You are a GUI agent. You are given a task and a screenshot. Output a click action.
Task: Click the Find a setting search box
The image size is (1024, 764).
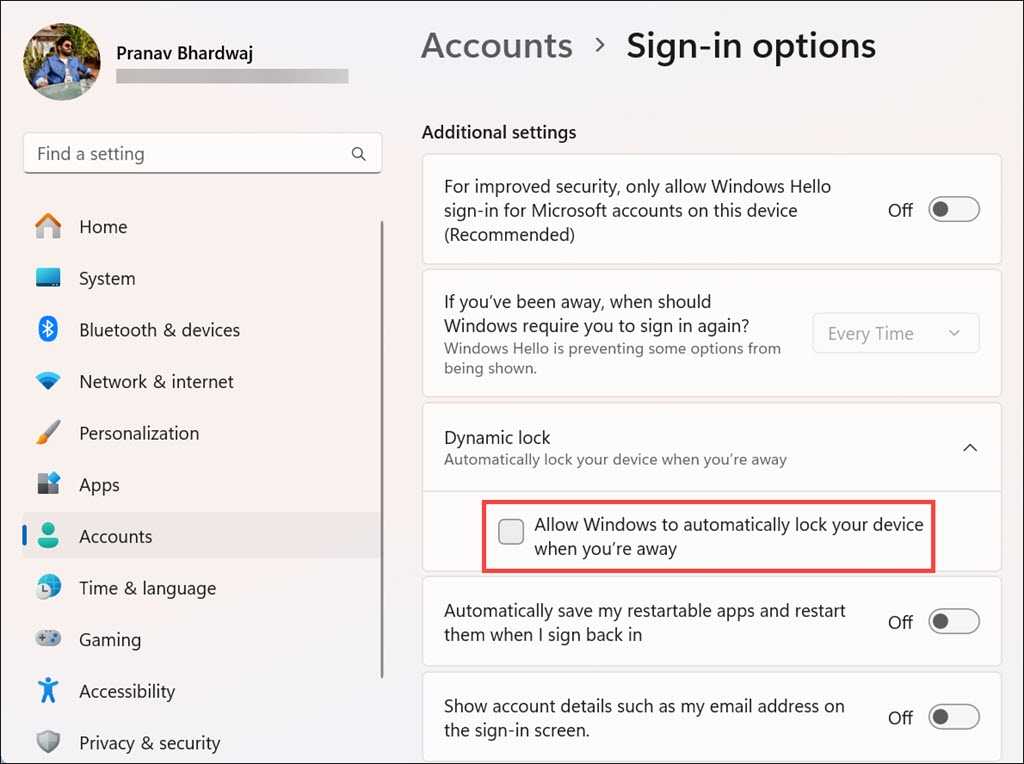click(x=202, y=153)
